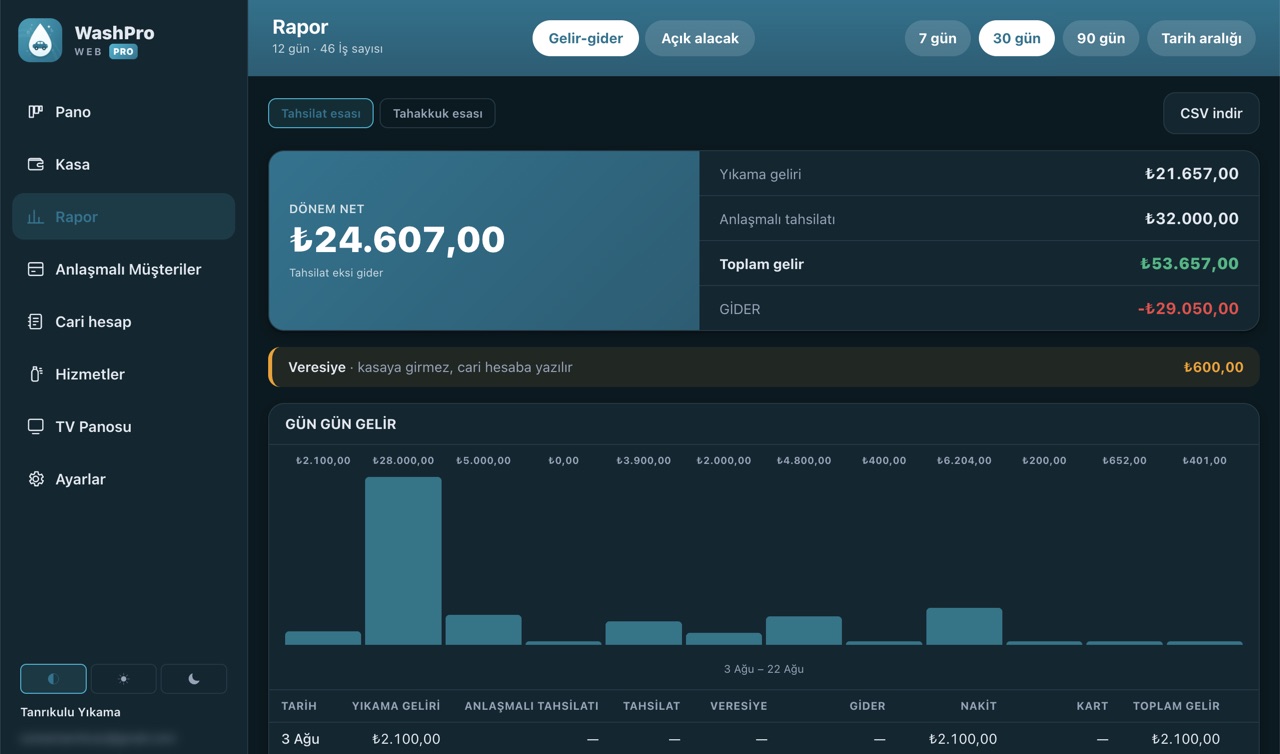The width and height of the screenshot is (1280, 754).
Task: Click the 3 Ağu date cell
Action: coord(300,739)
